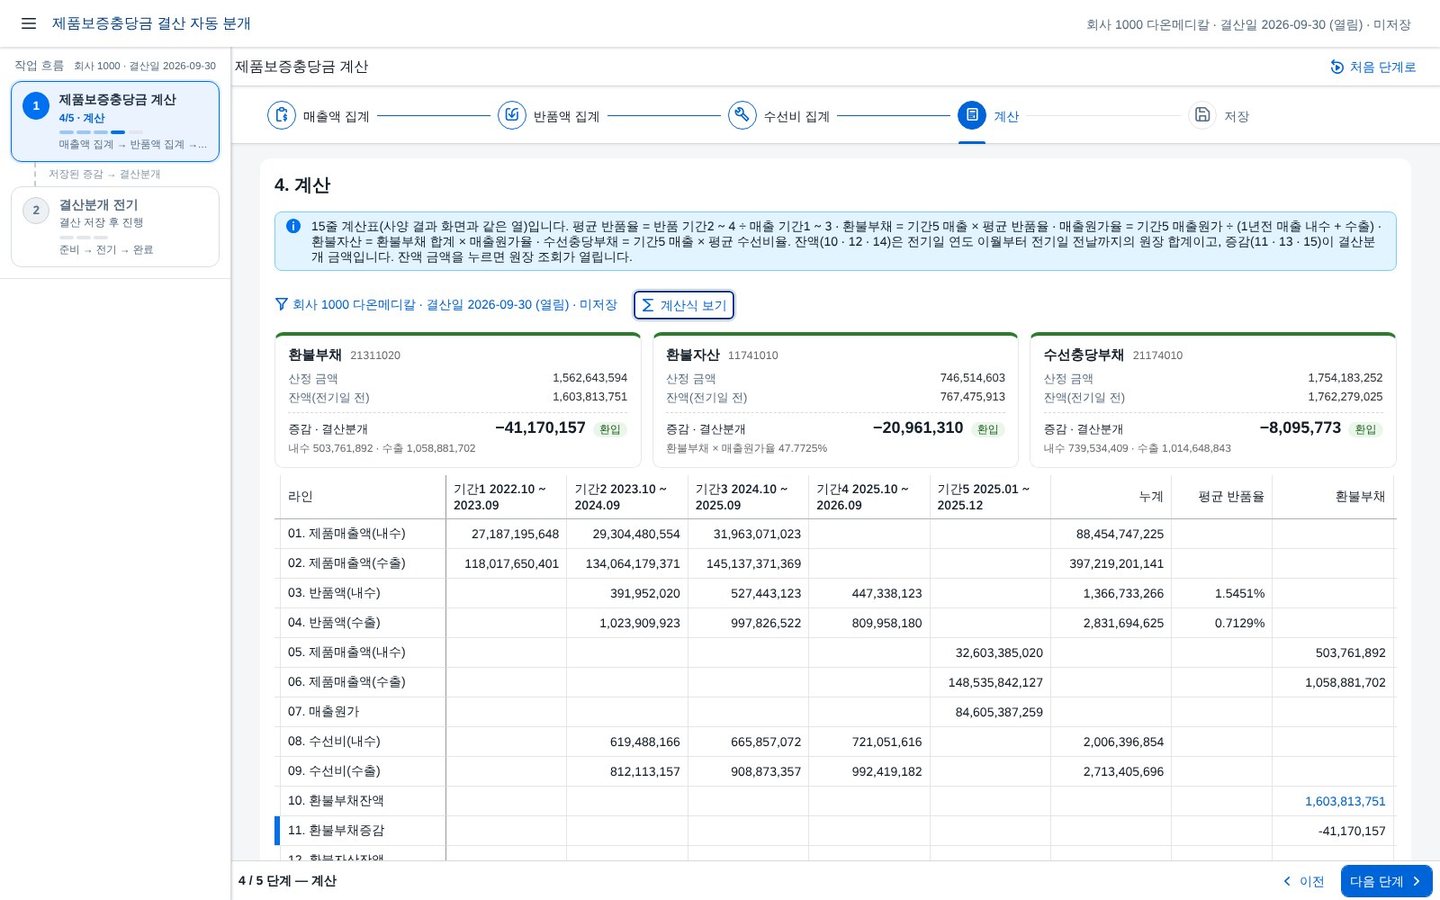The height and width of the screenshot is (900, 1440).
Task: Select row 07. 매출원가
Action: click(835, 712)
